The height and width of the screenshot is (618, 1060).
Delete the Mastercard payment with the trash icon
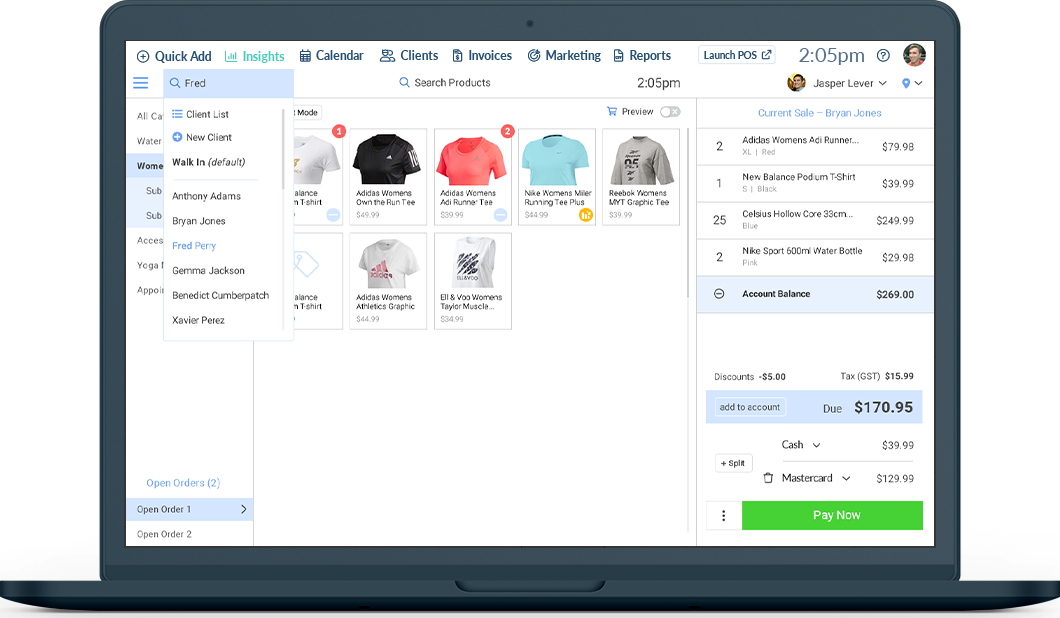pos(768,478)
